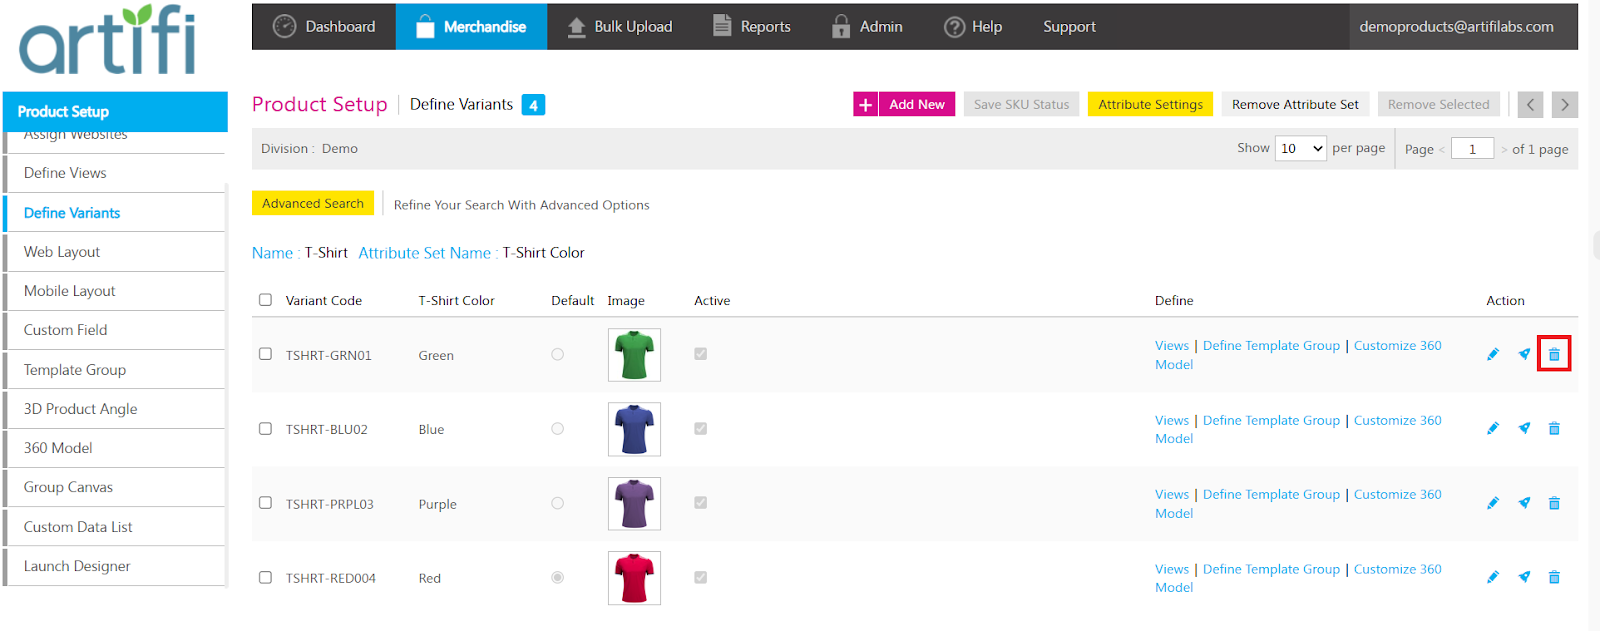
Task: Select the TSHRT-BLU02 row checkbox
Action: tap(265, 428)
